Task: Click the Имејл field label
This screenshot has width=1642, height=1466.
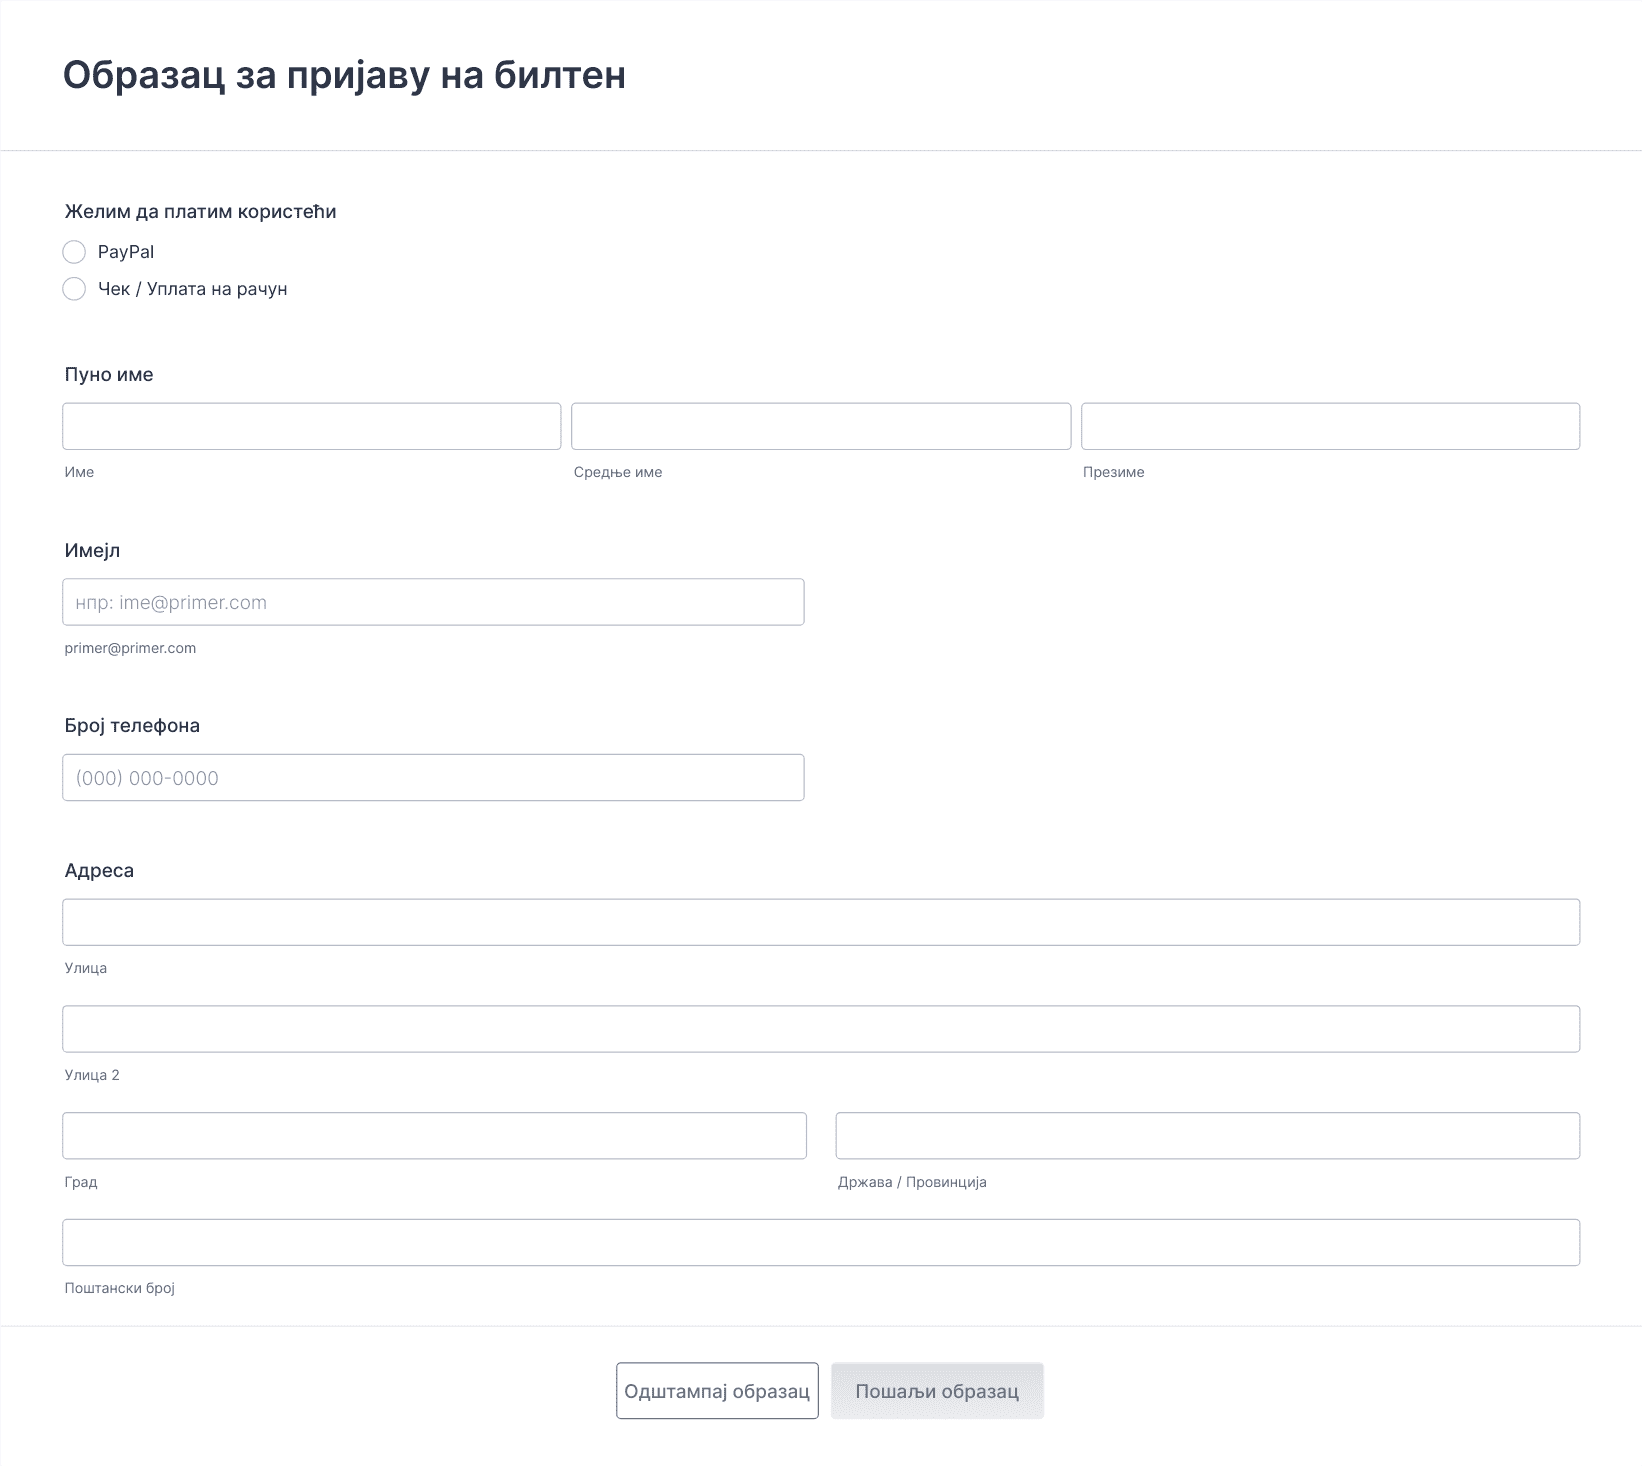Action: [x=92, y=551]
